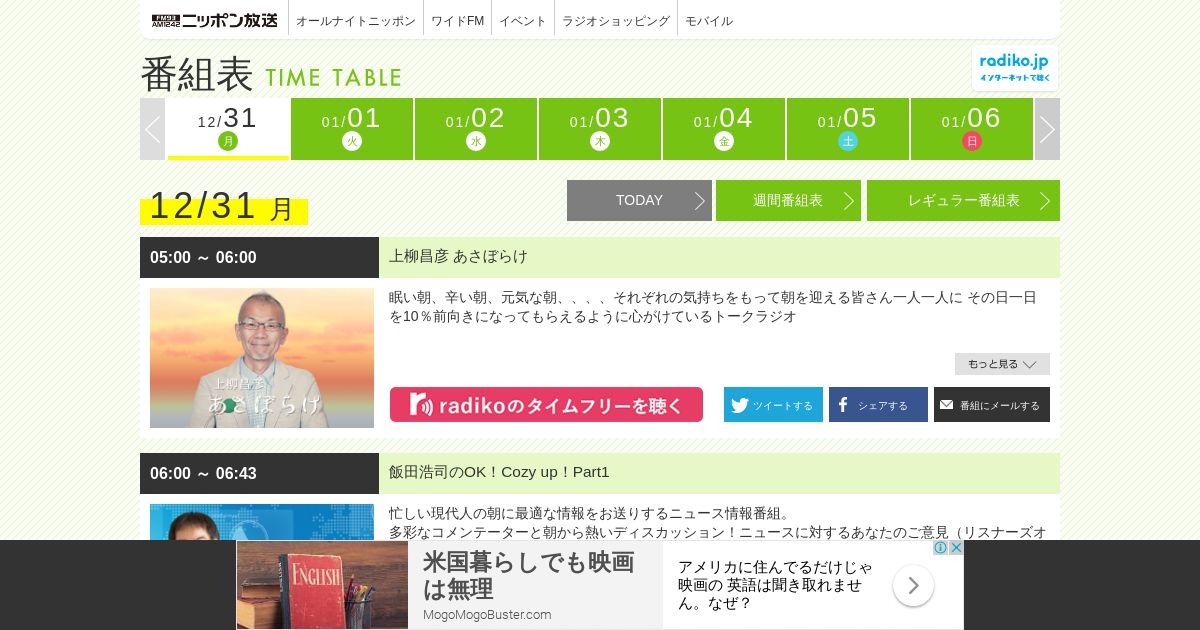The width and height of the screenshot is (1200, 630).
Task: Open the Nippon Broadcasting logo home link
Action: [x=214, y=20]
